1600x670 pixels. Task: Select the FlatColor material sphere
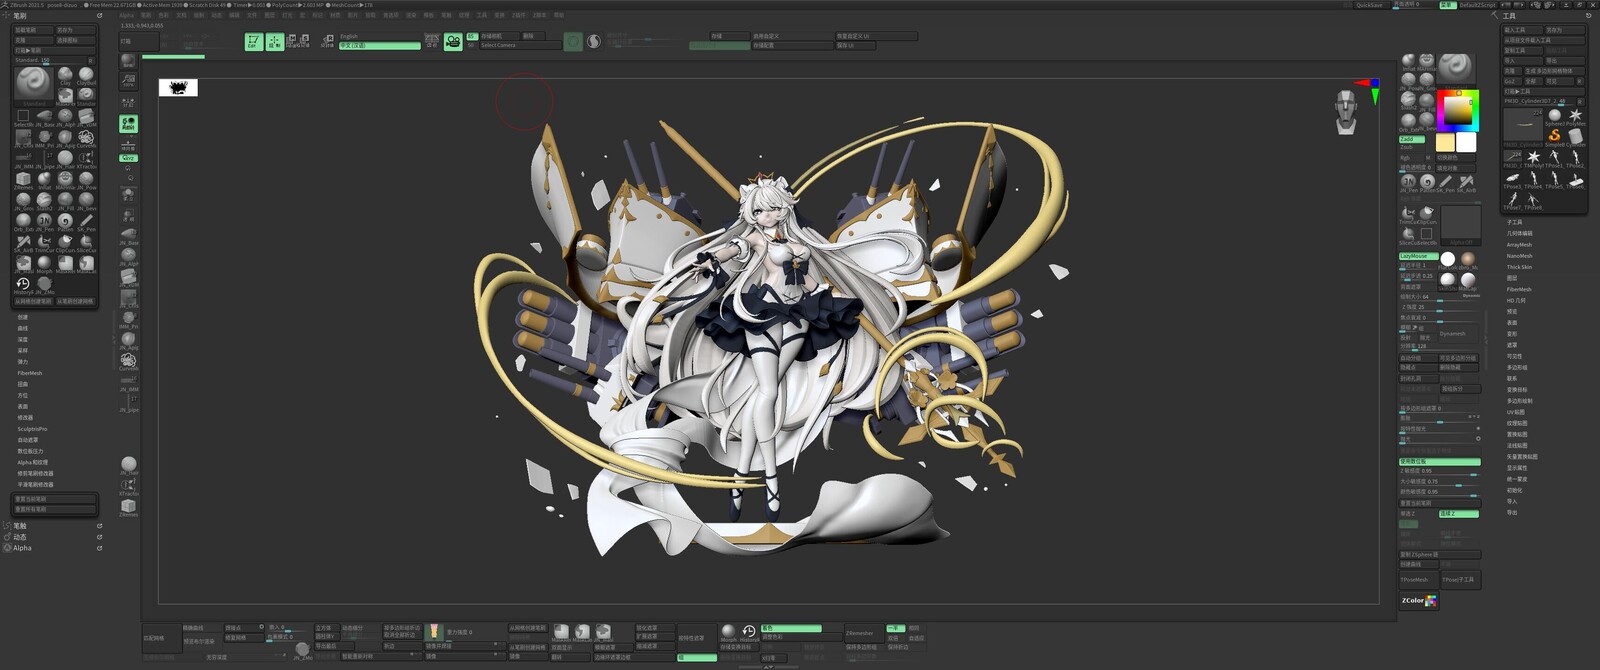pyautogui.click(x=1447, y=262)
